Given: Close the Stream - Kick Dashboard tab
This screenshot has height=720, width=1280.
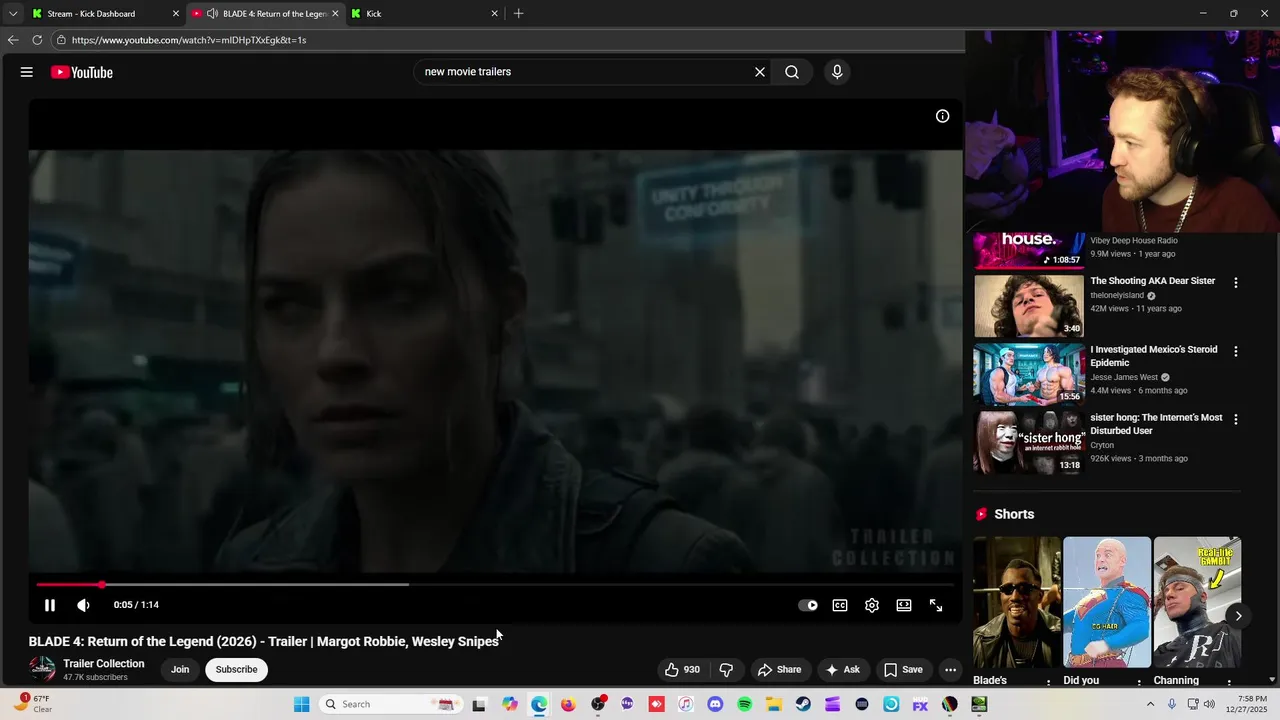Looking at the screenshot, I should coord(176,14).
